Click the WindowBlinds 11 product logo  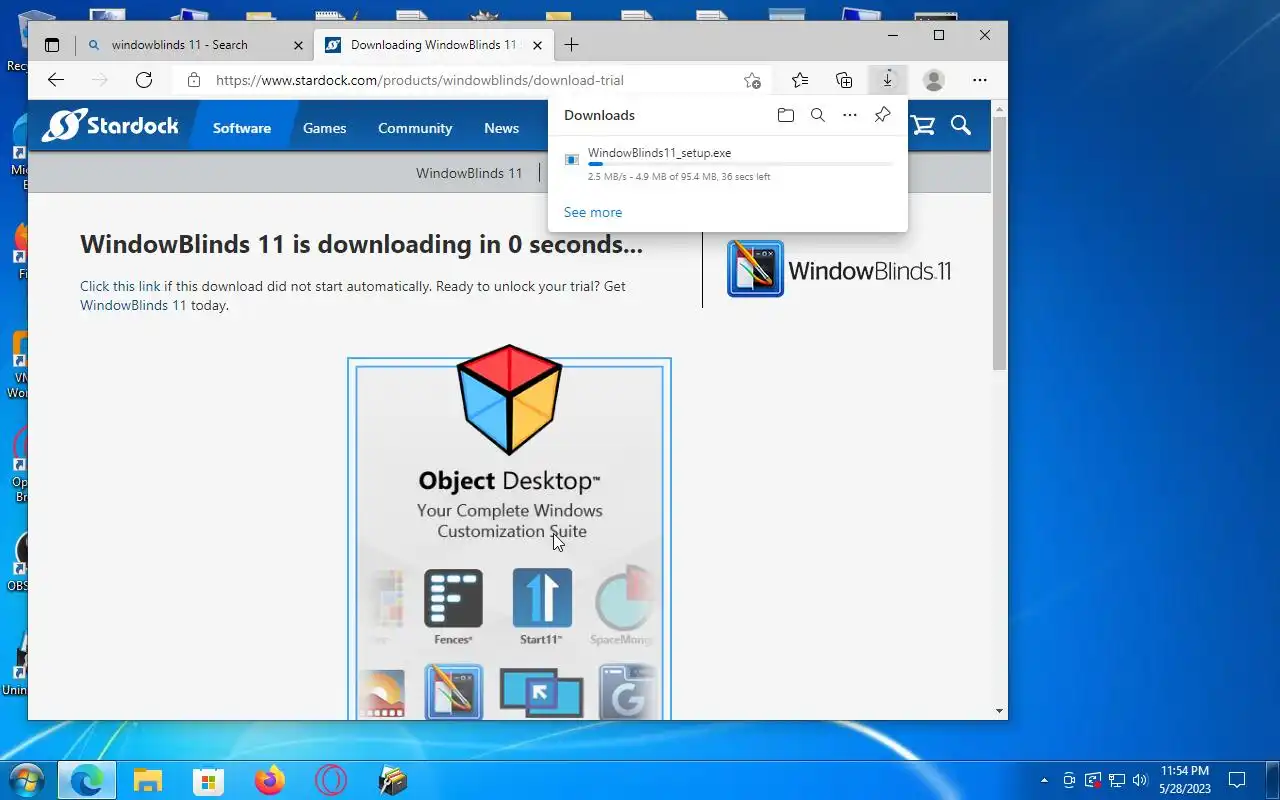pyautogui.click(x=839, y=269)
